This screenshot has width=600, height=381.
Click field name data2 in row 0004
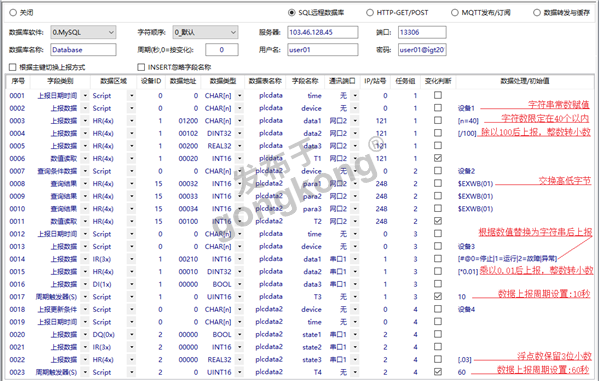click(312, 134)
